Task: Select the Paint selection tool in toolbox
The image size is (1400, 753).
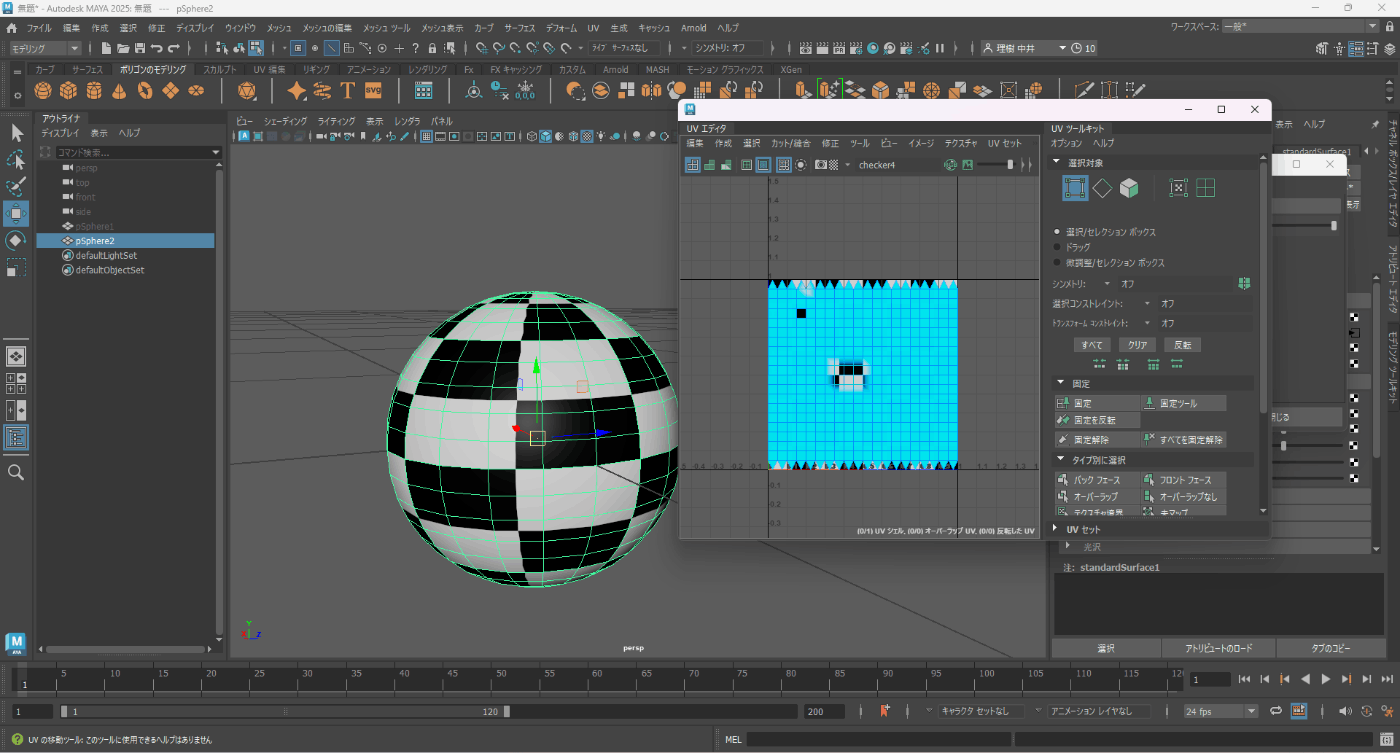Action: click(x=16, y=186)
